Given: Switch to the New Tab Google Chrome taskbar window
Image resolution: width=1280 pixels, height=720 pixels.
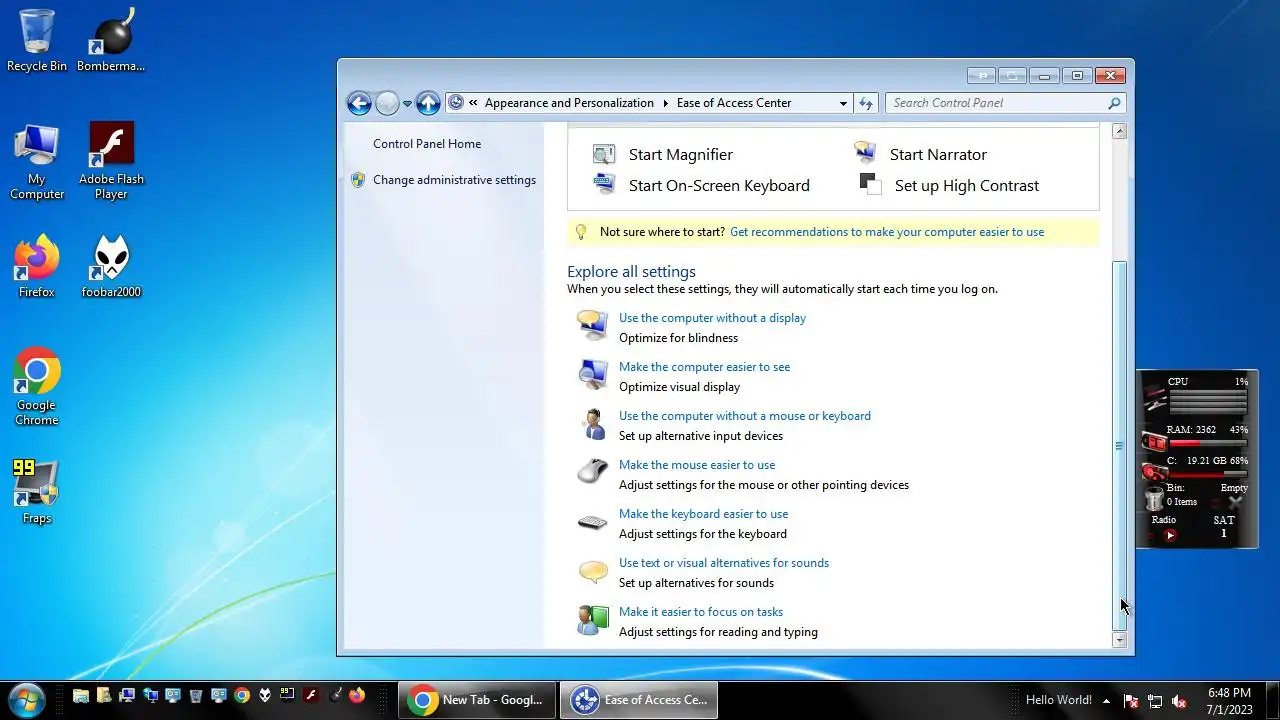Looking at the screenshot, I should click(477, 700).
